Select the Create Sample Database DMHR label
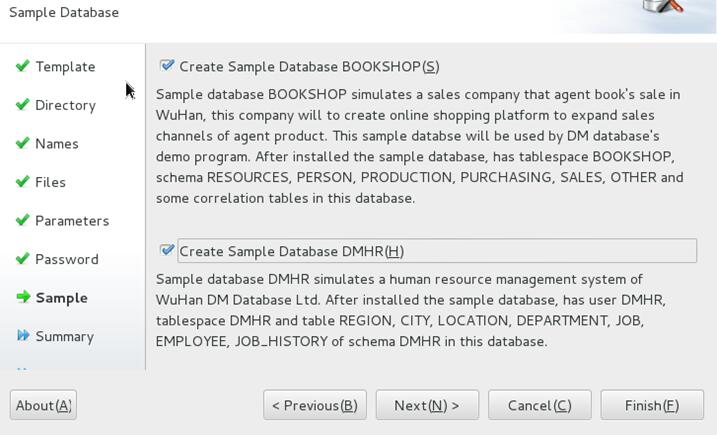The width and height of the screenshot is (717, 435). (x=291, y=251)
